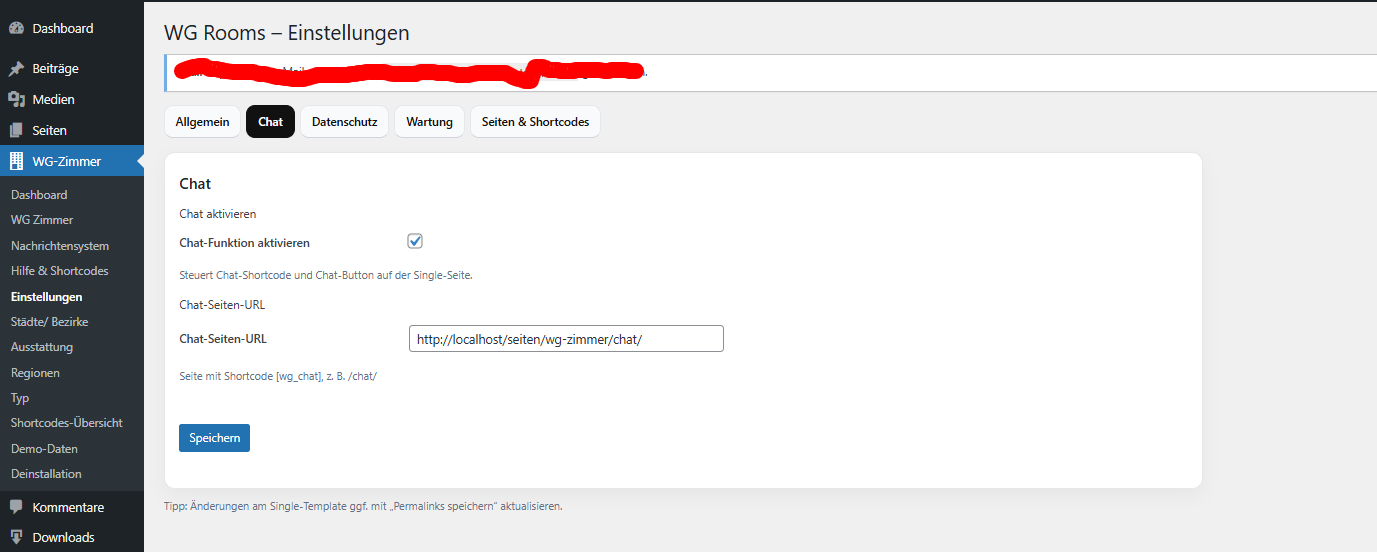
Task: Open the Seiten & Shortcodes tab
Action: 535,122
